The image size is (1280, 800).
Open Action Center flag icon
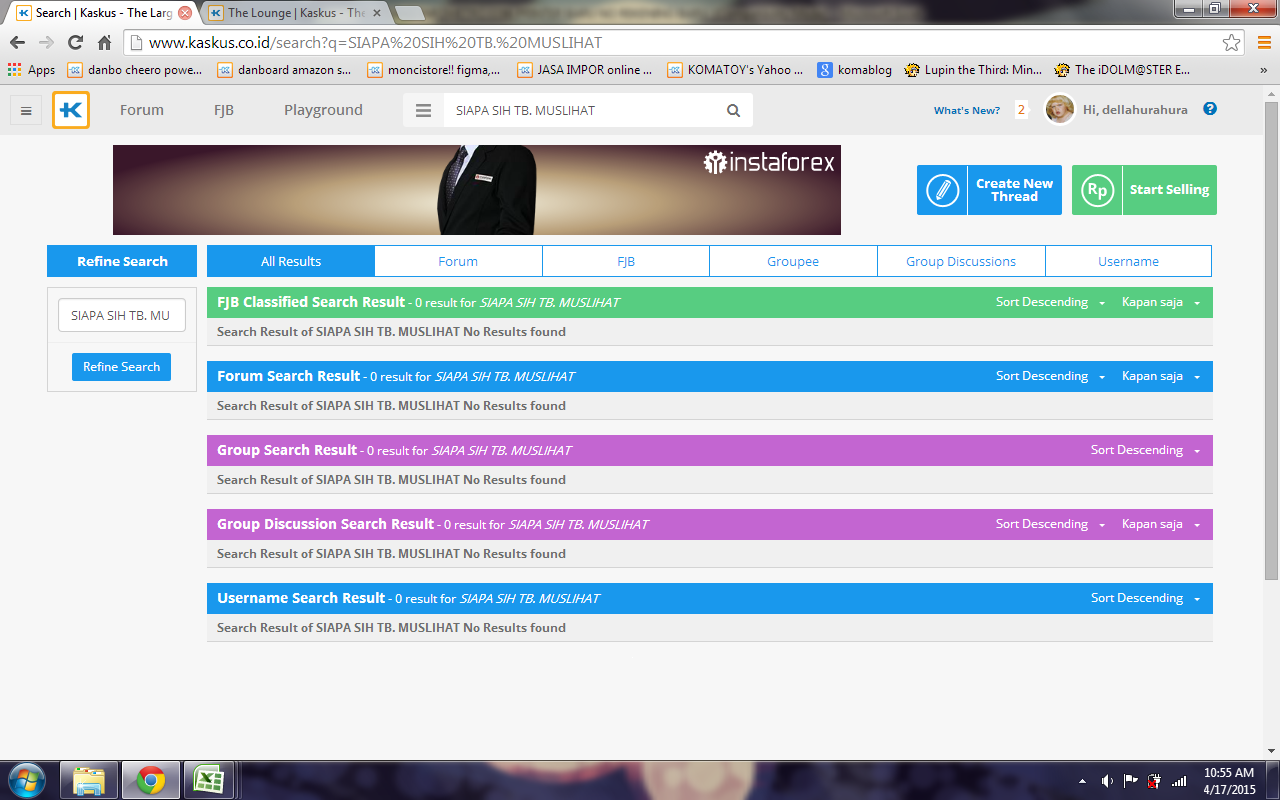point(1131,781)
